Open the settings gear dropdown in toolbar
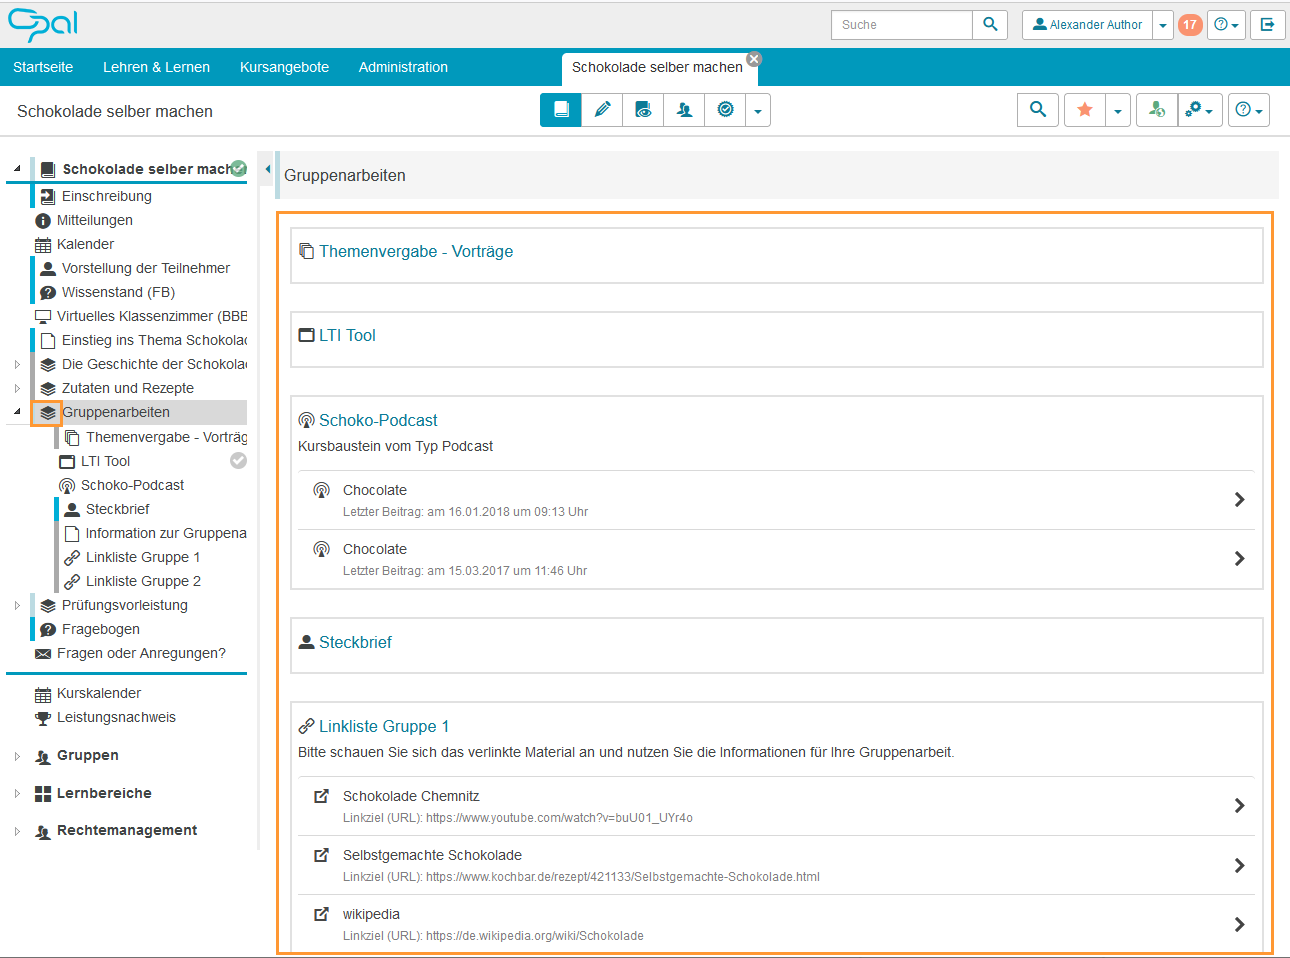This screenshot has width=1290, height=958. point(1198,110)
